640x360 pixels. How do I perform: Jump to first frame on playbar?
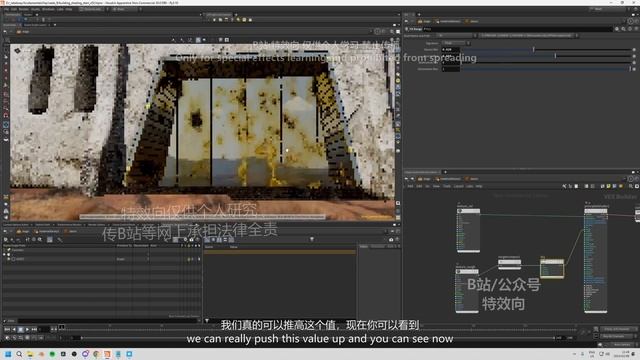pyautogui.click(x=7, y=329)
